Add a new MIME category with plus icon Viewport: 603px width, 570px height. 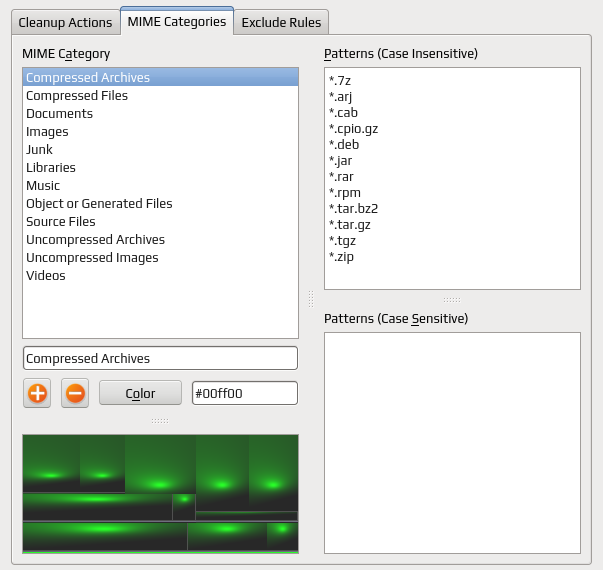coord(37,393)
